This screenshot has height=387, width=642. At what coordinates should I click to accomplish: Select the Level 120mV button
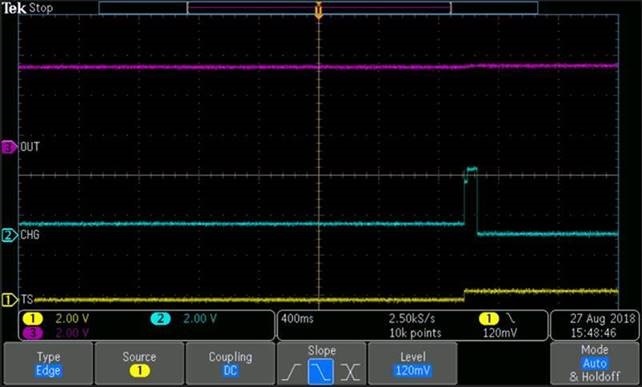click(x=413, y=364)
